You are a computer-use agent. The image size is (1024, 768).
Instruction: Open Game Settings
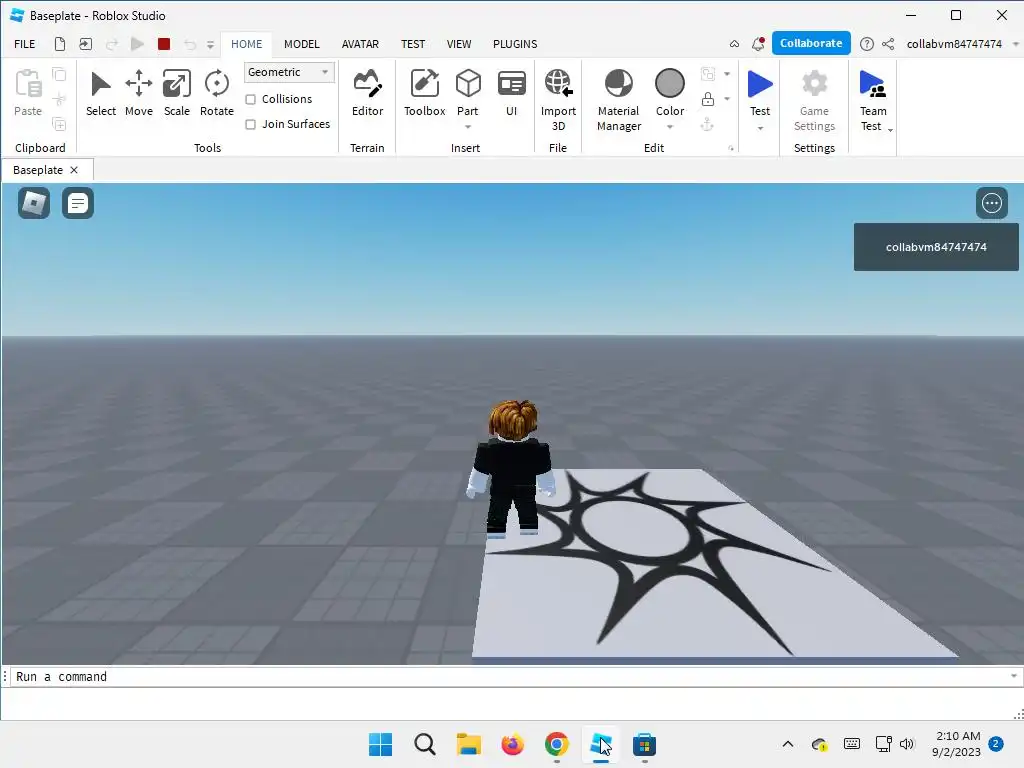coord(814,99)
